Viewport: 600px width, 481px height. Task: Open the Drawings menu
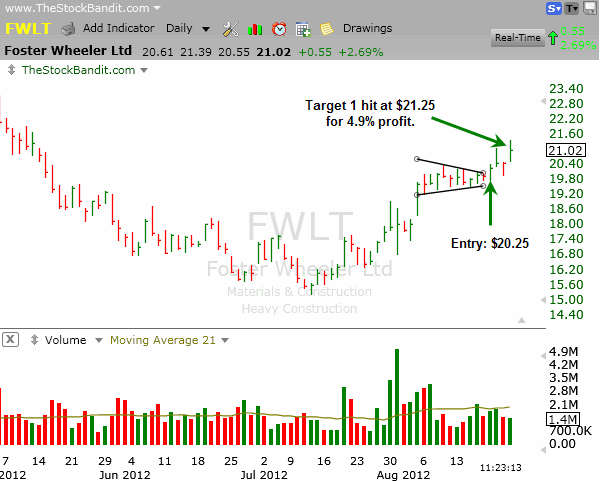[x=367, y=28]
